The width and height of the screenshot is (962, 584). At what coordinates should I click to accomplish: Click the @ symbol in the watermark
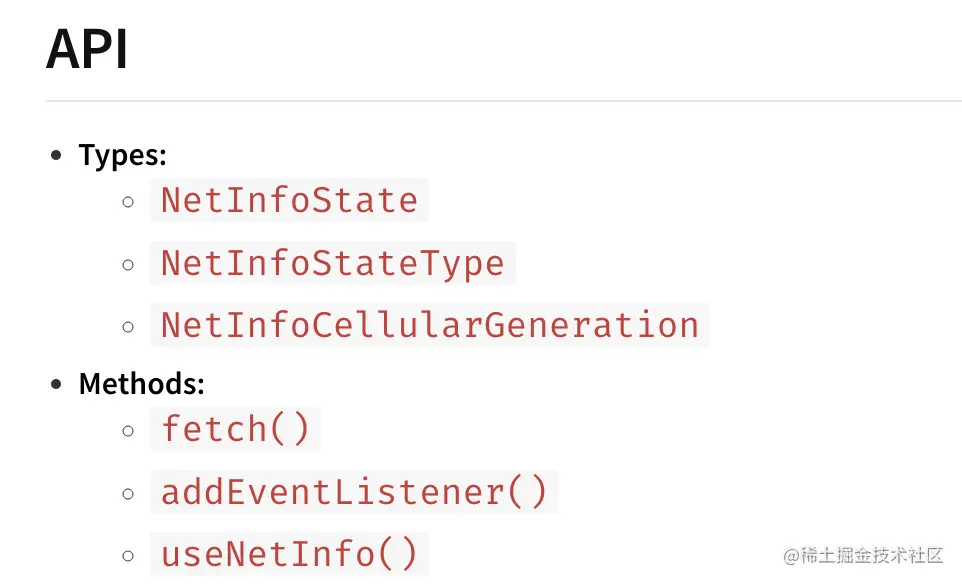(x=790, y=555)
